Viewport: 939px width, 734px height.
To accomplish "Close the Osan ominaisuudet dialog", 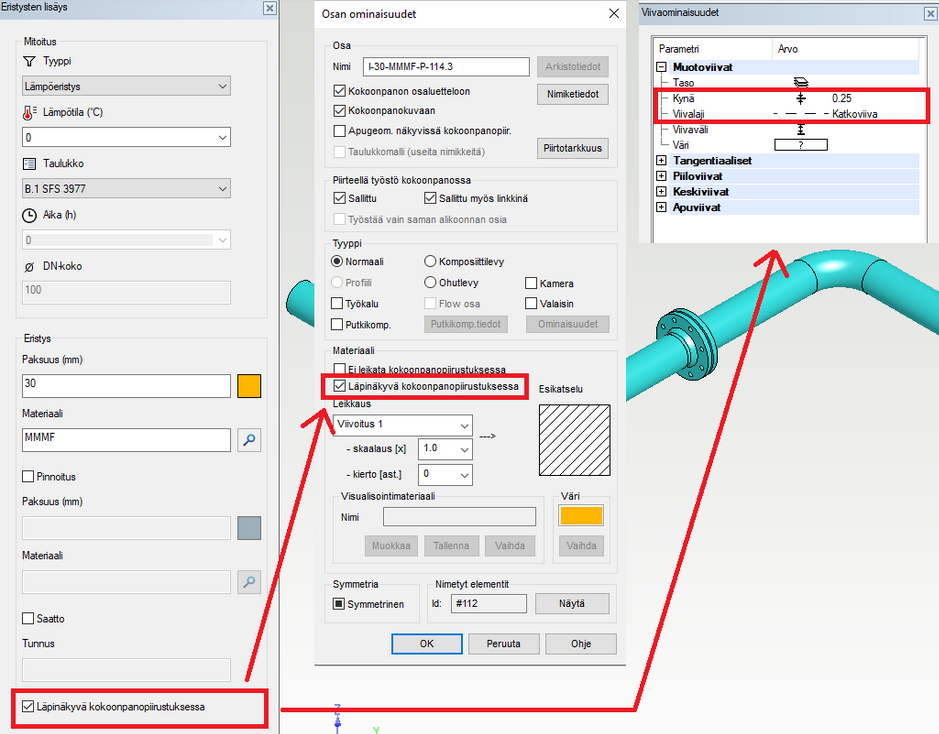I will point(614,14).
